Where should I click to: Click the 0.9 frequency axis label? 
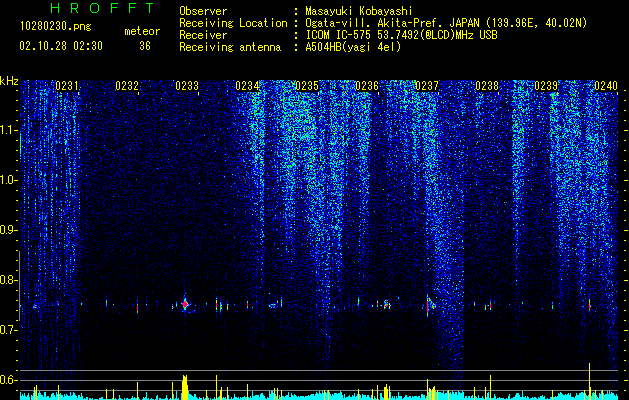coord(9,230)
